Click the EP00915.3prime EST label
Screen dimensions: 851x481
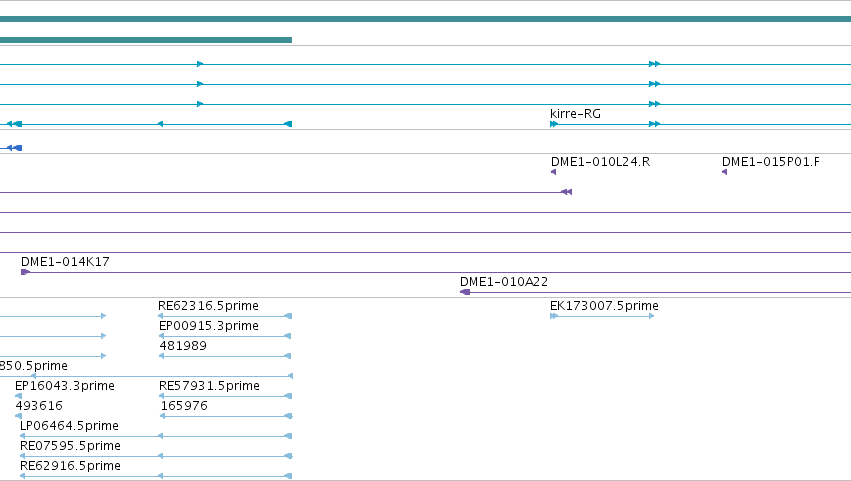tap(208, 326)
